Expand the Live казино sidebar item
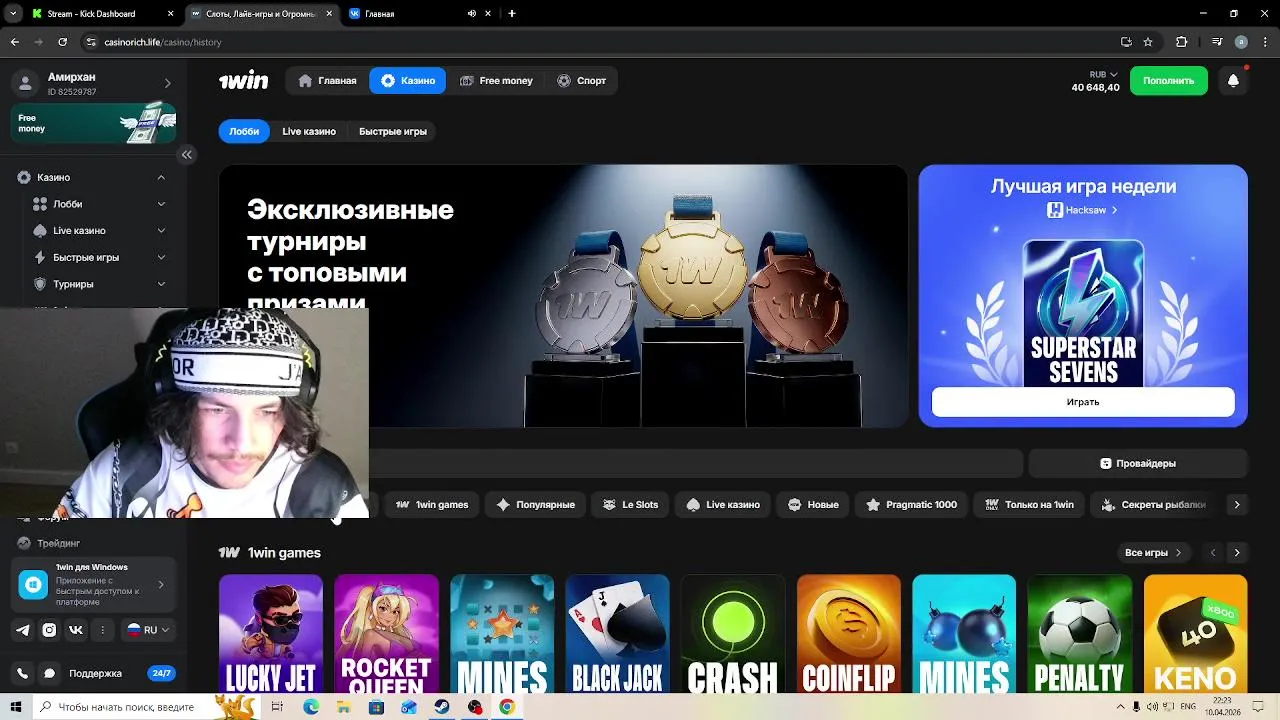This screenshot has height=720, width=1280. [161, 231]
